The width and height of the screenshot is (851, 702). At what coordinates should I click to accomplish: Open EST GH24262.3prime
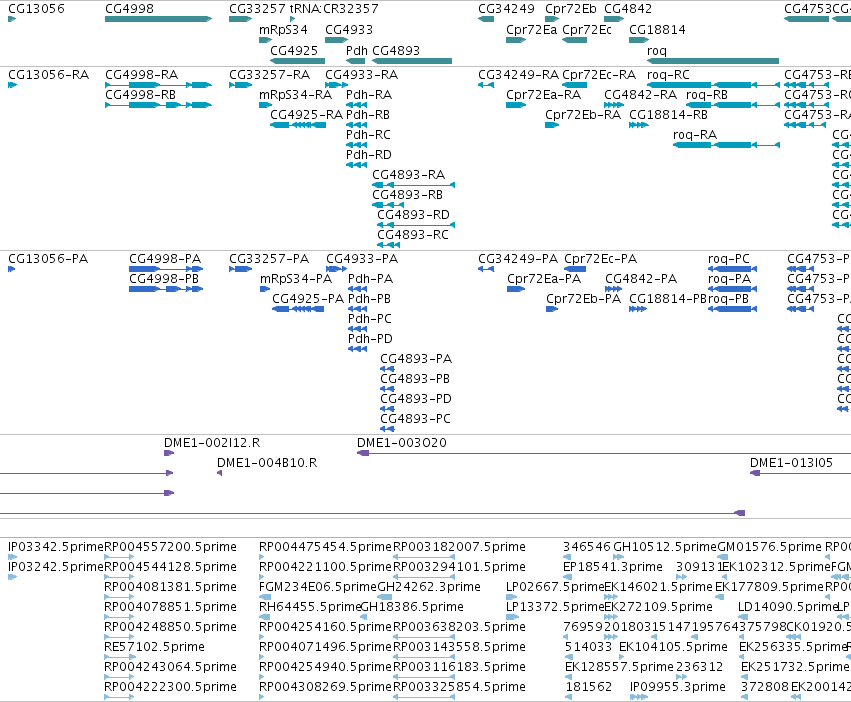click(x=429, y=587)
